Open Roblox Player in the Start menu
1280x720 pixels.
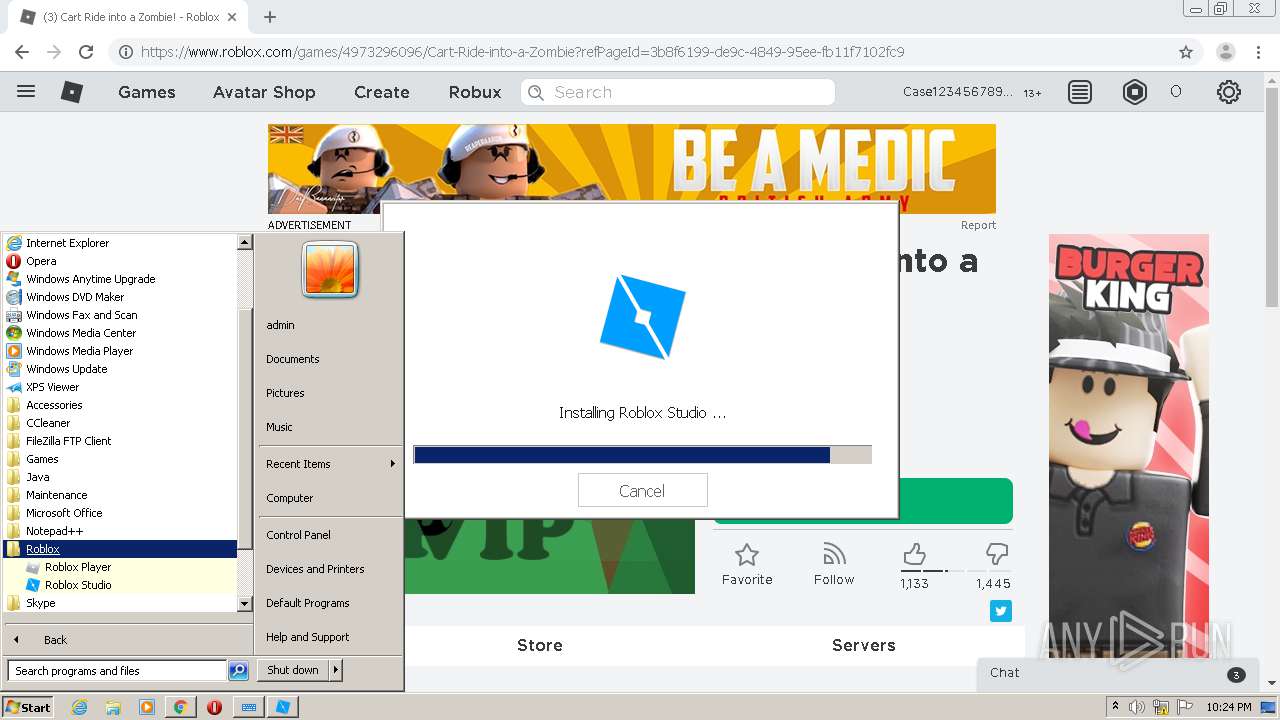[78, 567]
